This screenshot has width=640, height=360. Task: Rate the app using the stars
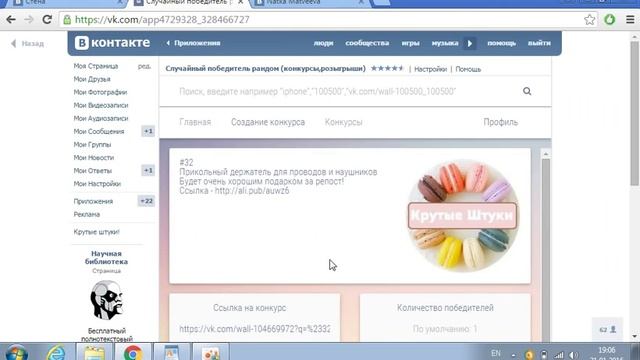coord(387,68)
